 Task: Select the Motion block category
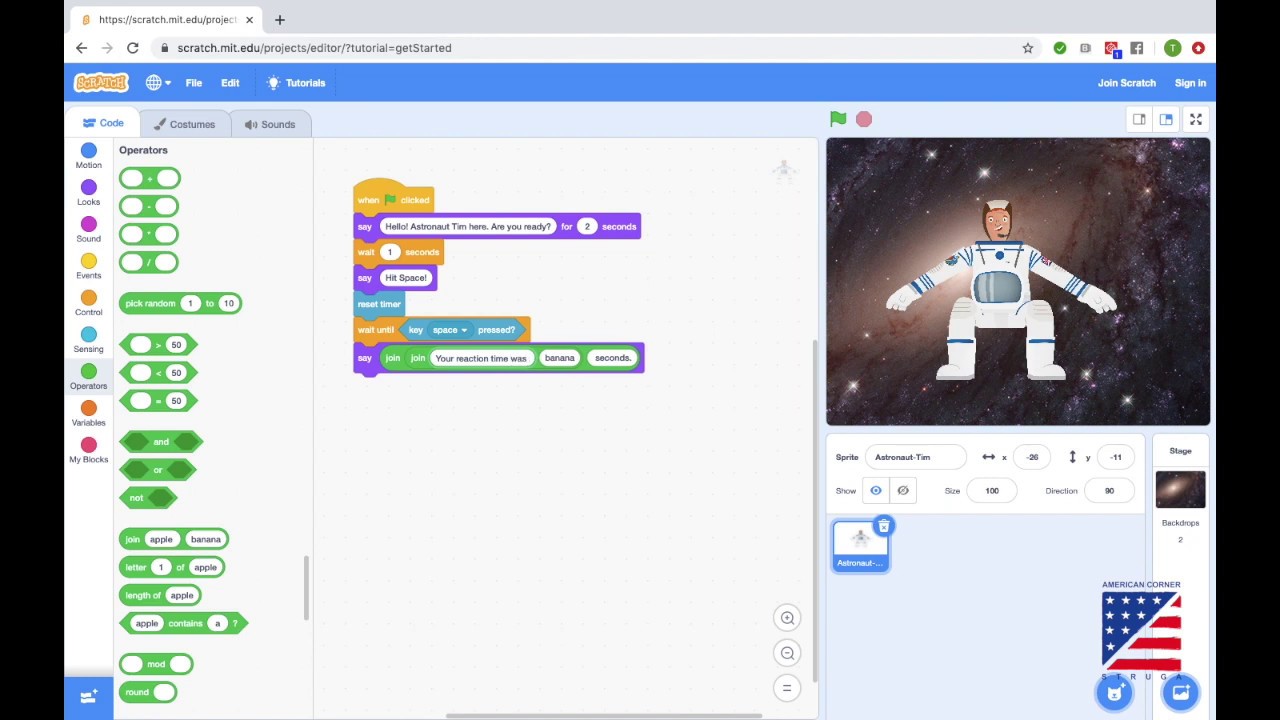(88, 156)
